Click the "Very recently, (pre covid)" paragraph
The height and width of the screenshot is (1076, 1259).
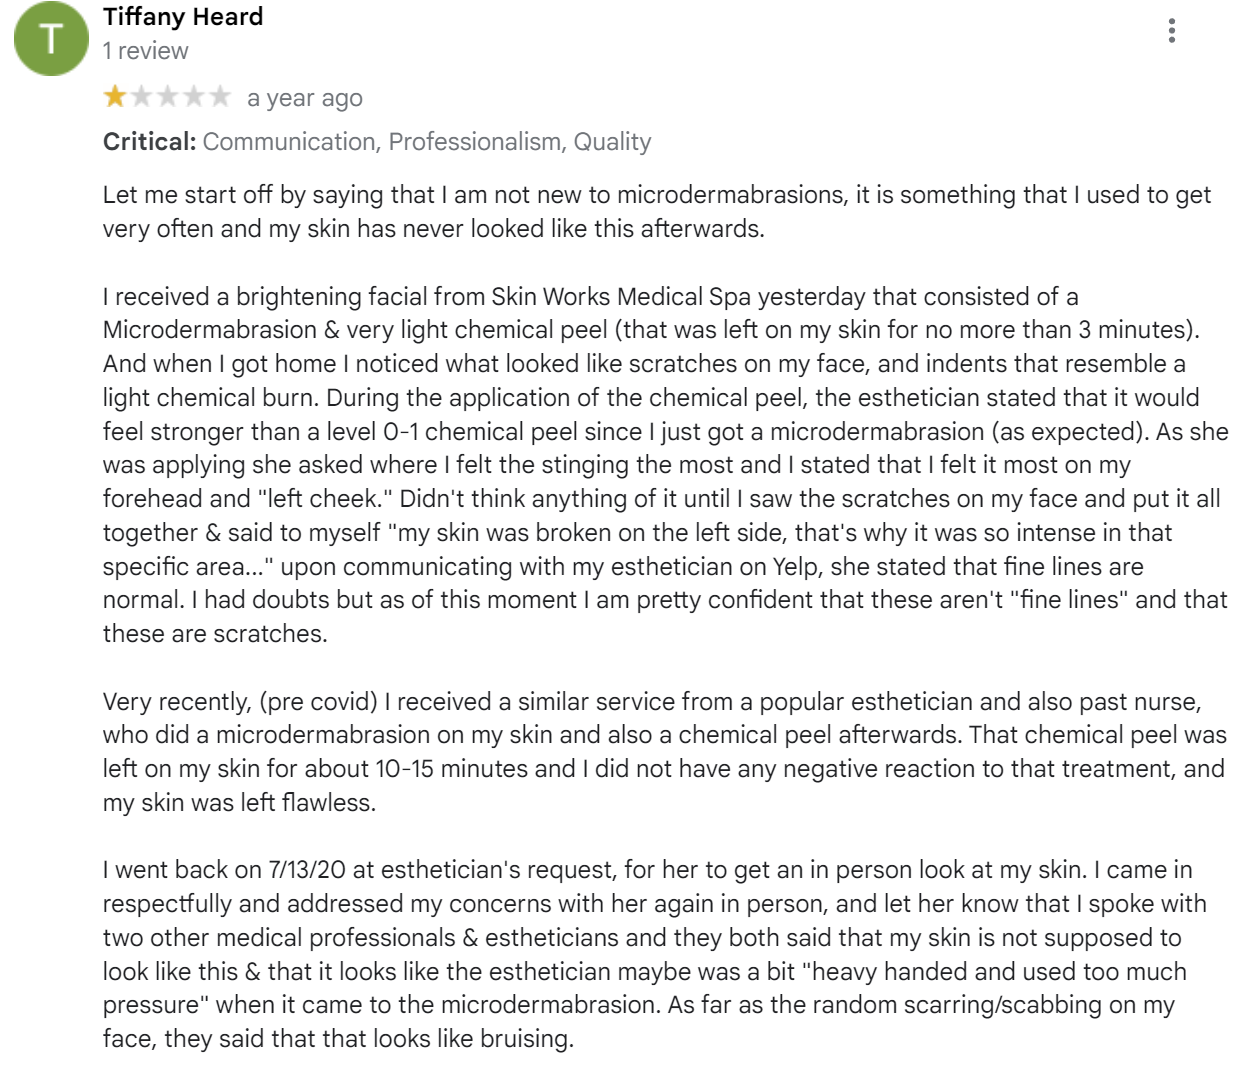coord(664,752)
